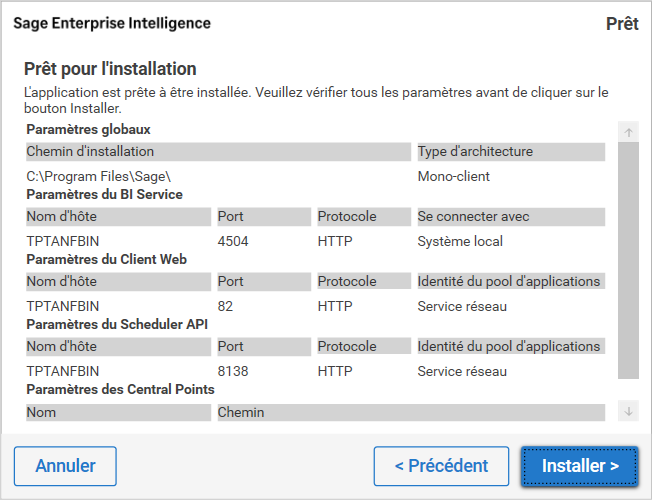Click the Mono-client architecture value

[x=453, y=176]
